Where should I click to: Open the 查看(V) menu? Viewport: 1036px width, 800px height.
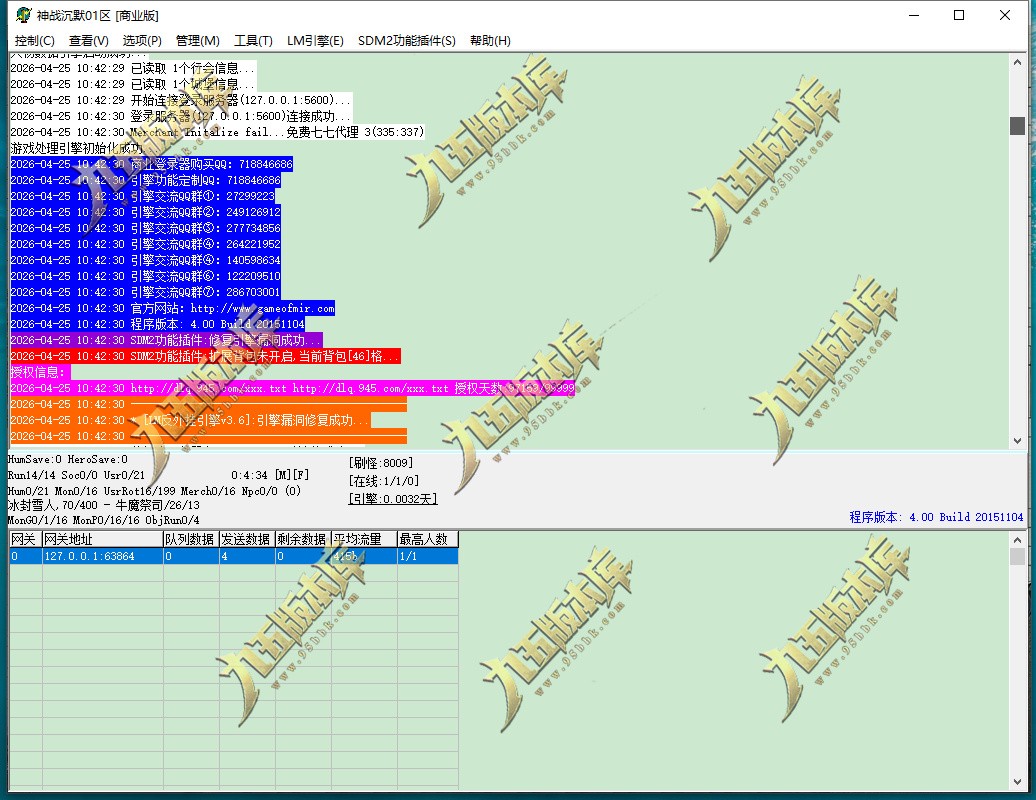[89, 41]
